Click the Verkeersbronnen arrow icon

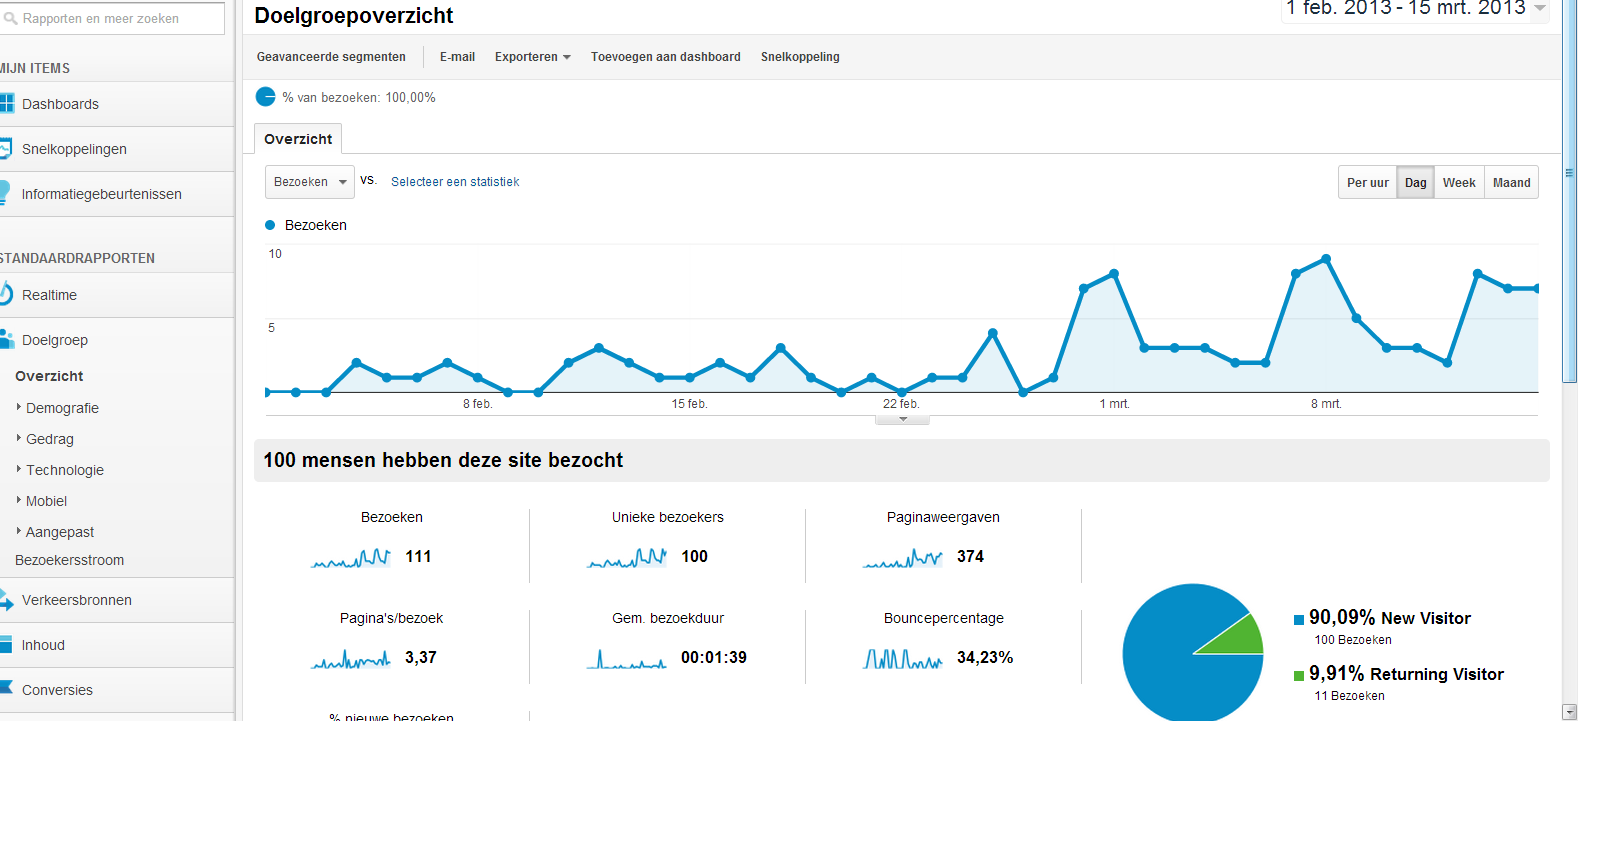point(6,600)
